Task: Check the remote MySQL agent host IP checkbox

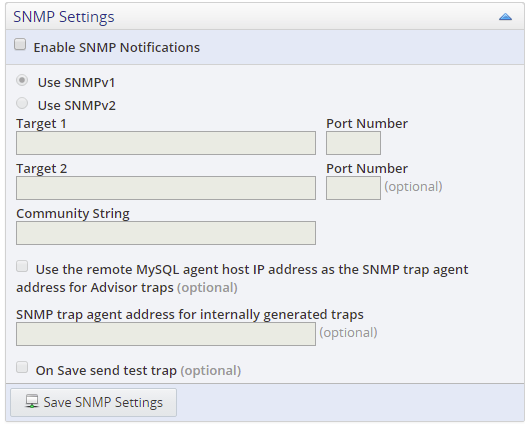Action: pos(22,266)
